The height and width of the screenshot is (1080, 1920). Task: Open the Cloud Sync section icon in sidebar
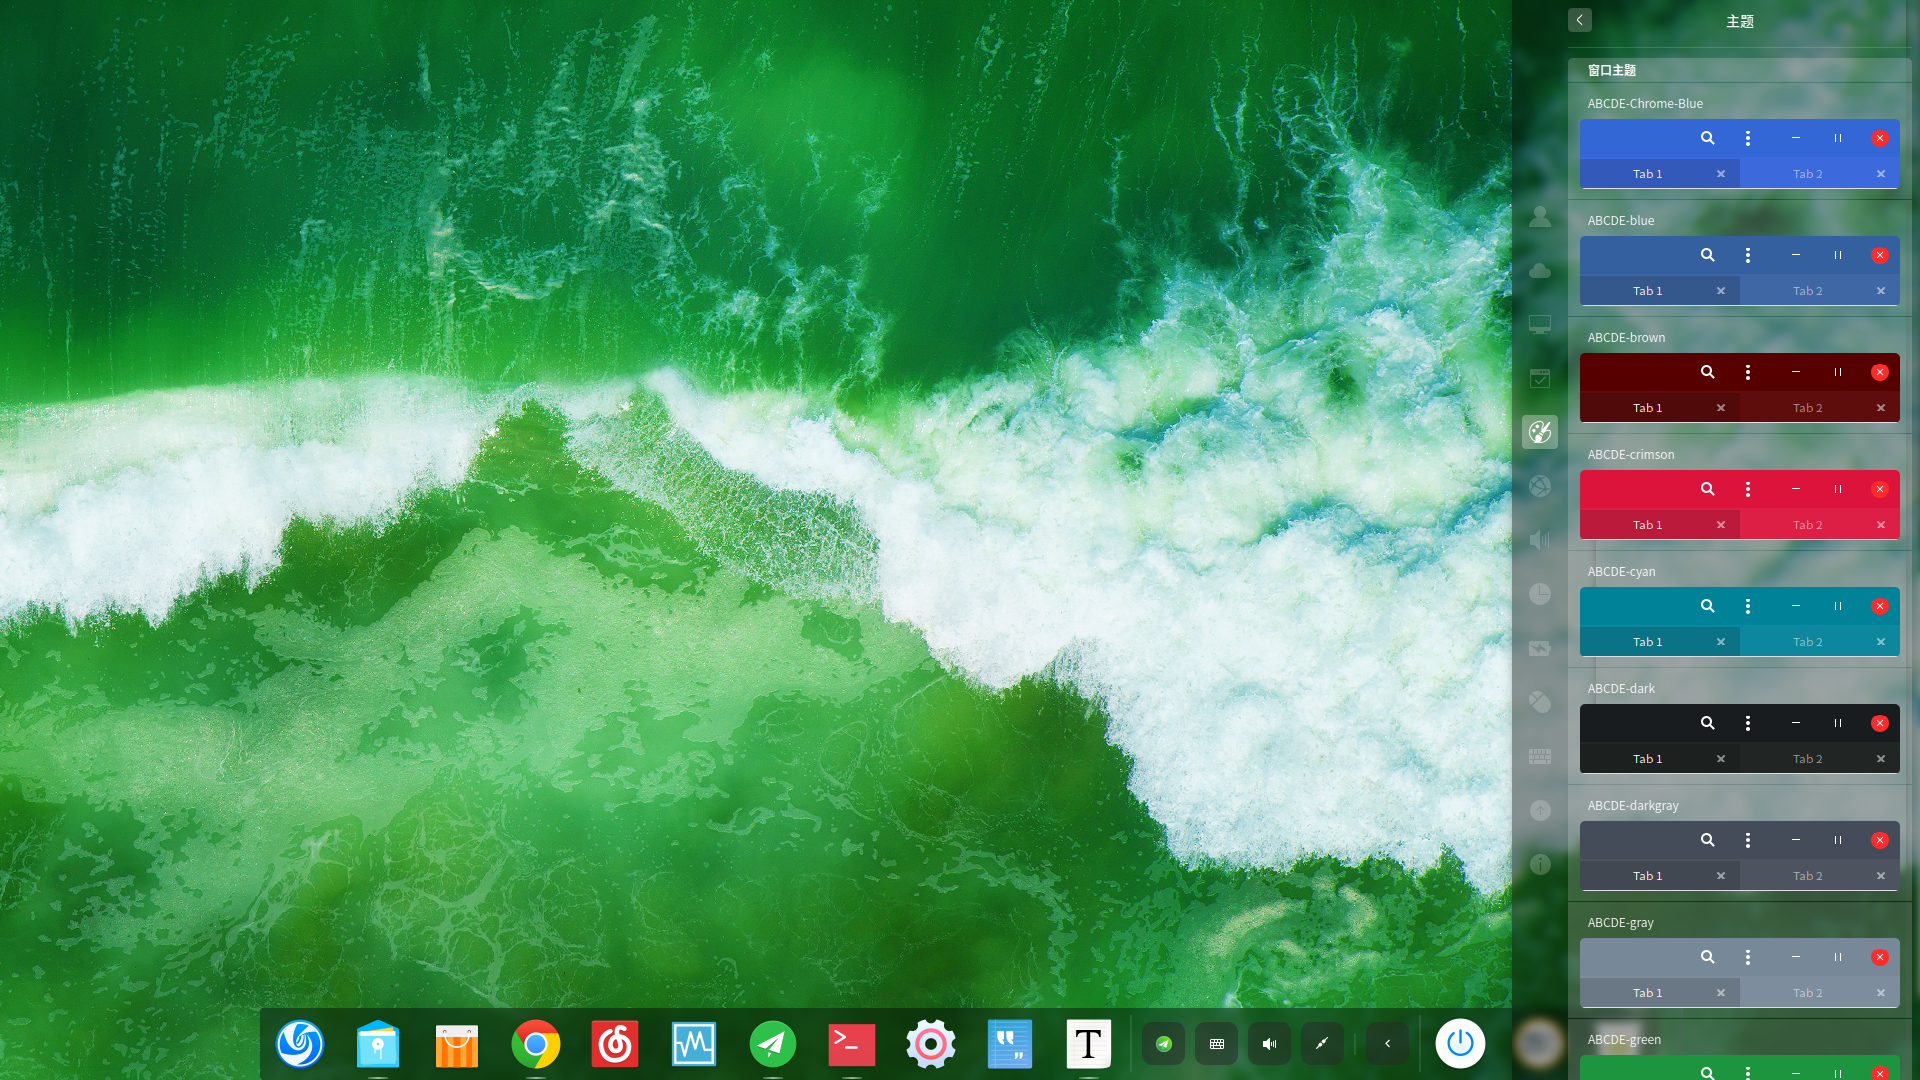(1540, 270)
